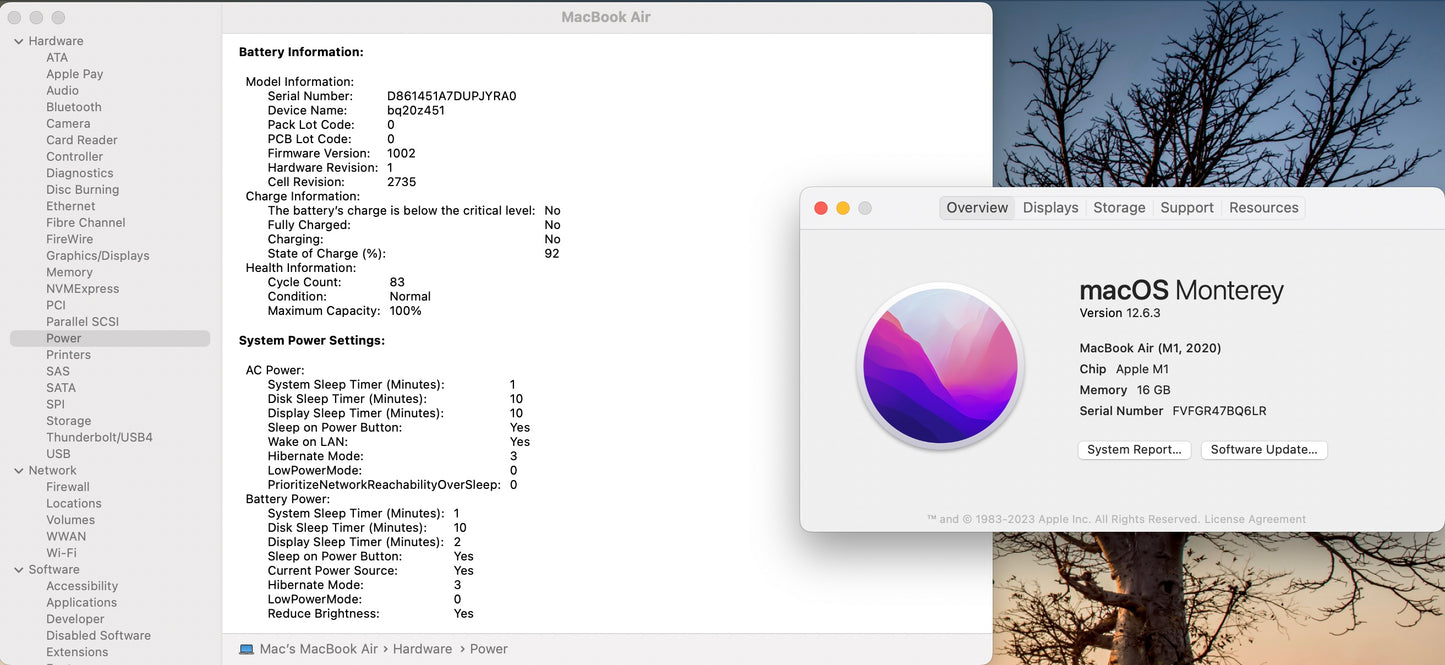This screenshot has height=665, width=1445.
Task: Open the Storage tab
Action: (1118, 208)
